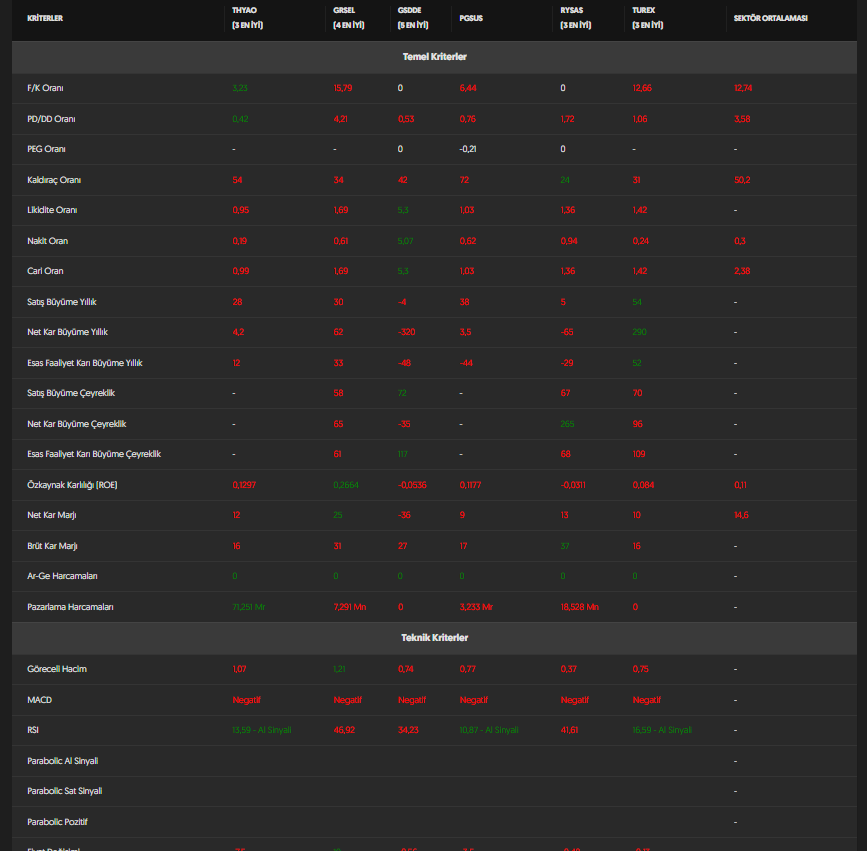This screenshot has height=851, width=867.
Task: Click TUREX RSI 16,59 - Al Sinyali
Action: [662, 730]
